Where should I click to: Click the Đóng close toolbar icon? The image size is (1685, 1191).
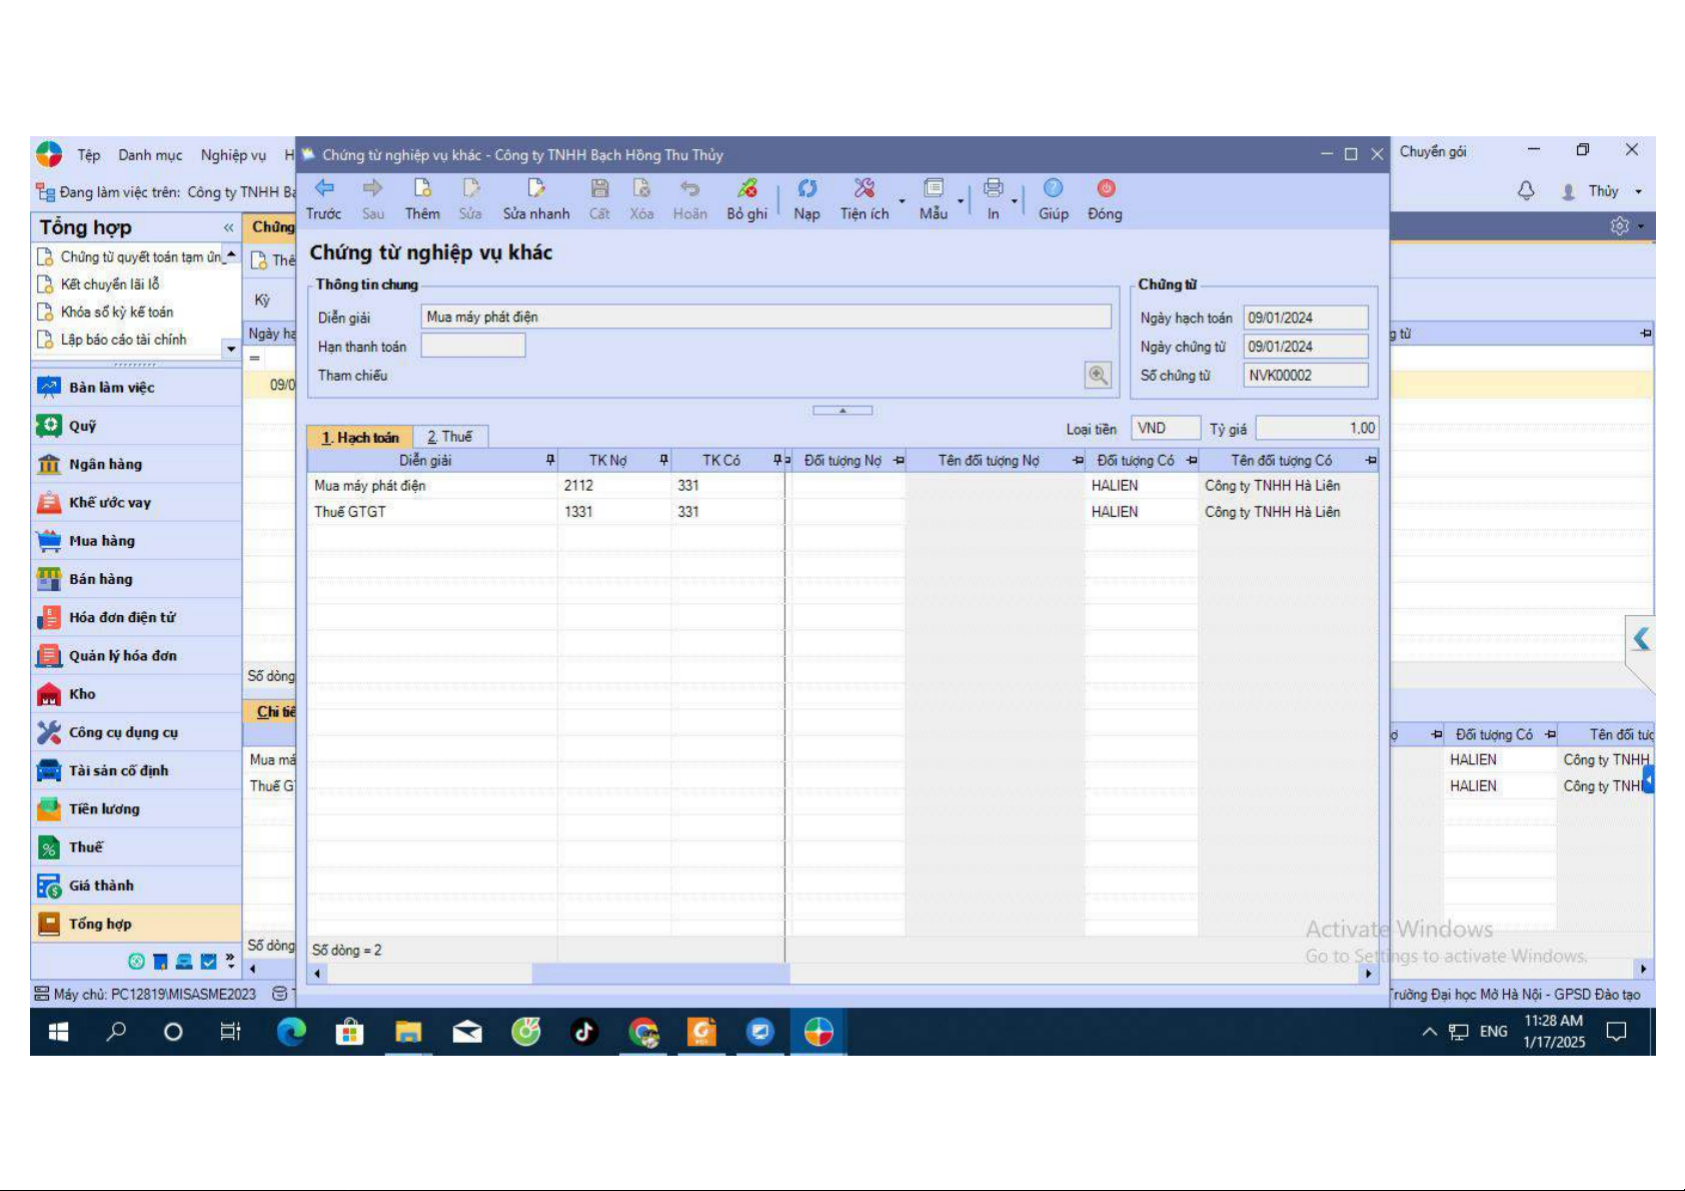1105,189
